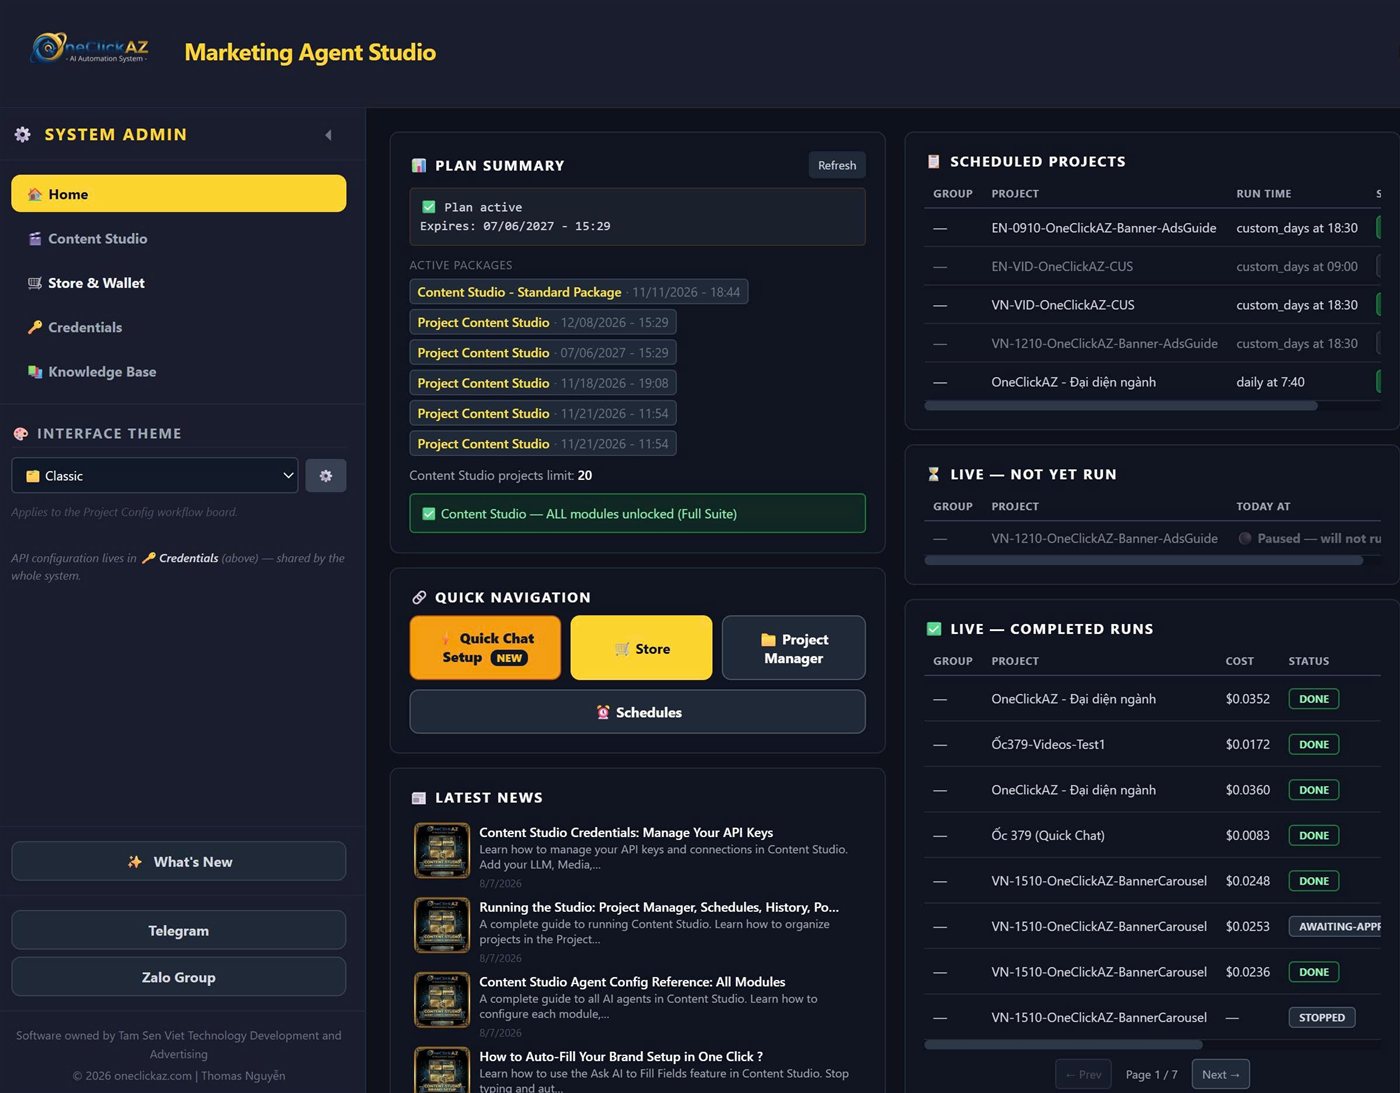Image resolution: width=1400 pixels, height=1093 pixels.
Task: Open the Store quick navigation button
Action: pyautogui.click(x=642, y=648)
